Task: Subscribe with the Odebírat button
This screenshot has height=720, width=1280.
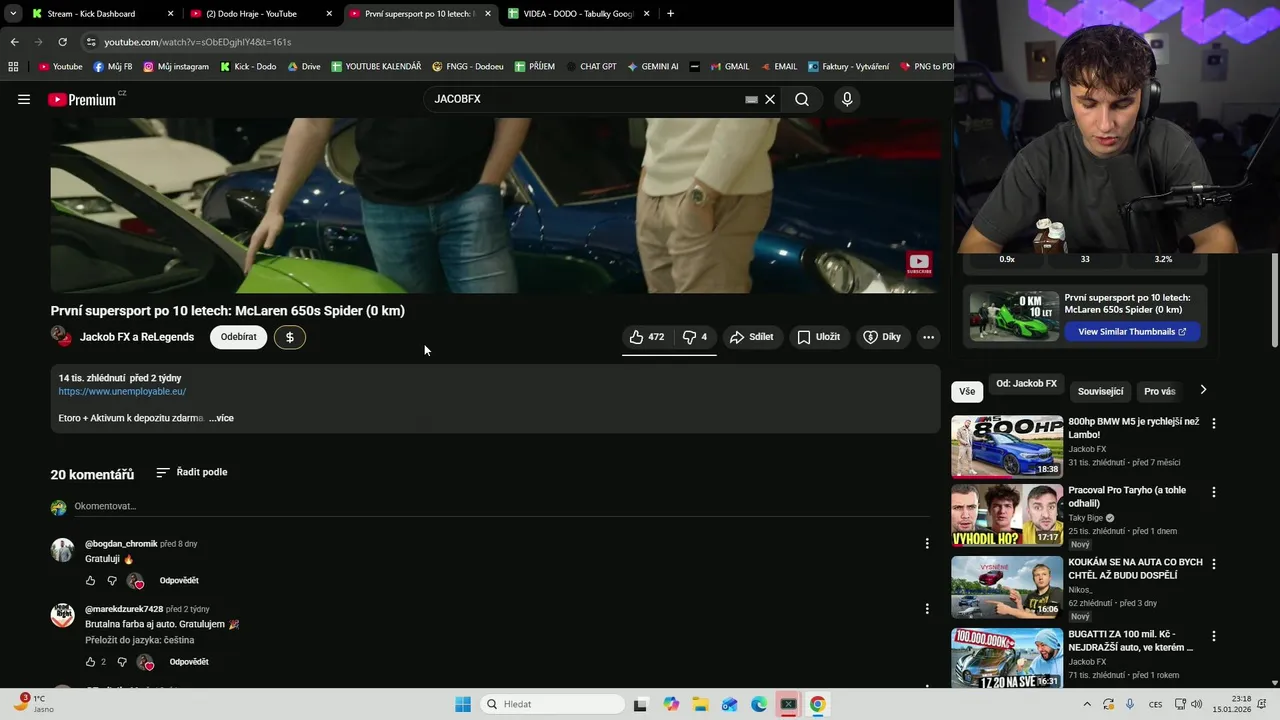Action: (x=238, y=337)
